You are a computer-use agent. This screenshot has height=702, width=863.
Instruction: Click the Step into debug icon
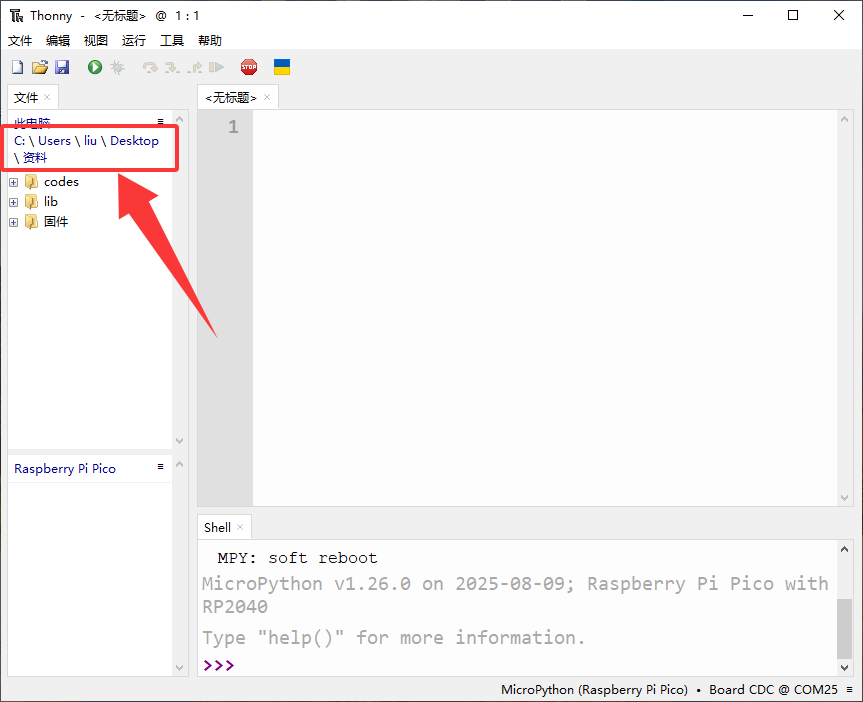click(x=172, y=67)
